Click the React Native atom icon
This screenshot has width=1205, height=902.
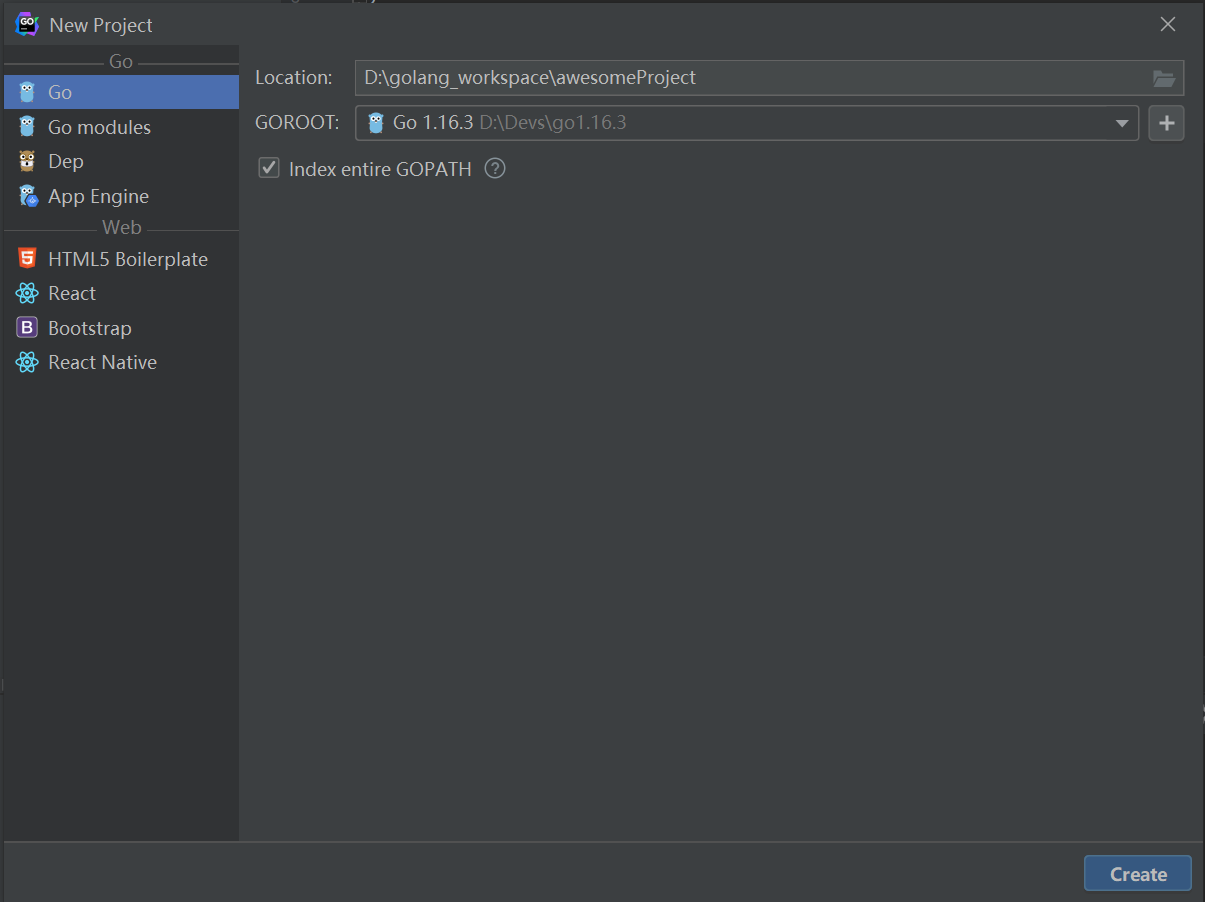pyautogui.click(x=27, y=362)
